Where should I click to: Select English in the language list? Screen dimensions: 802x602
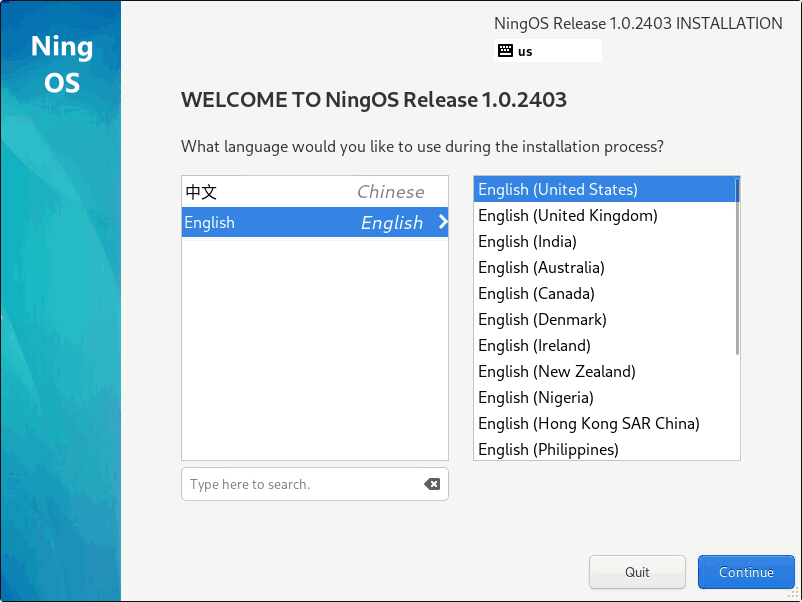315,222
